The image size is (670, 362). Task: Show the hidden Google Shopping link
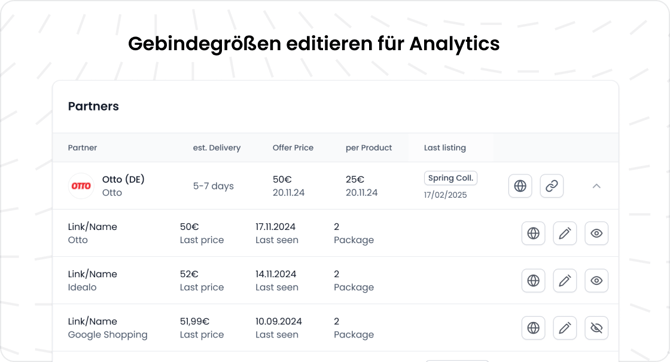597,328
